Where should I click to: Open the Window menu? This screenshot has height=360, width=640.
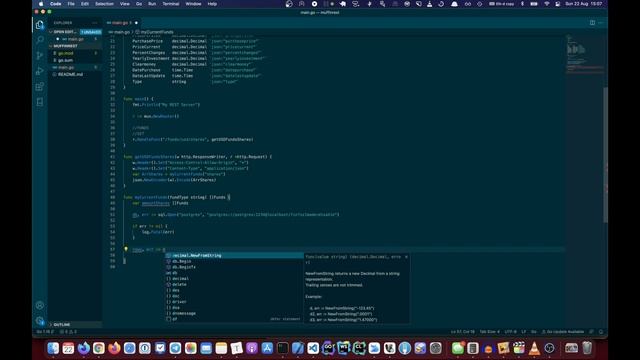tap(193, 4)
